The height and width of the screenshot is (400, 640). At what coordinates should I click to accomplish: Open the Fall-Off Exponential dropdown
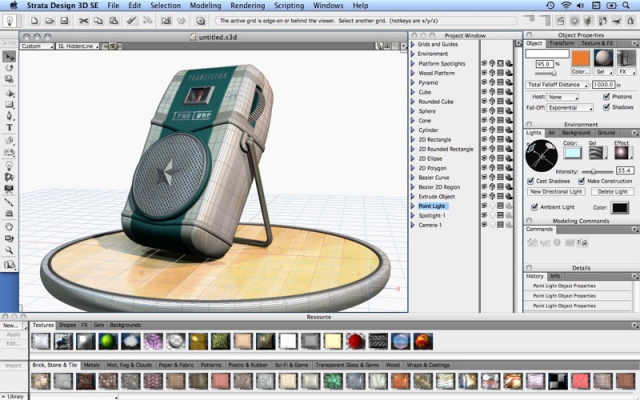coord(570,108)
